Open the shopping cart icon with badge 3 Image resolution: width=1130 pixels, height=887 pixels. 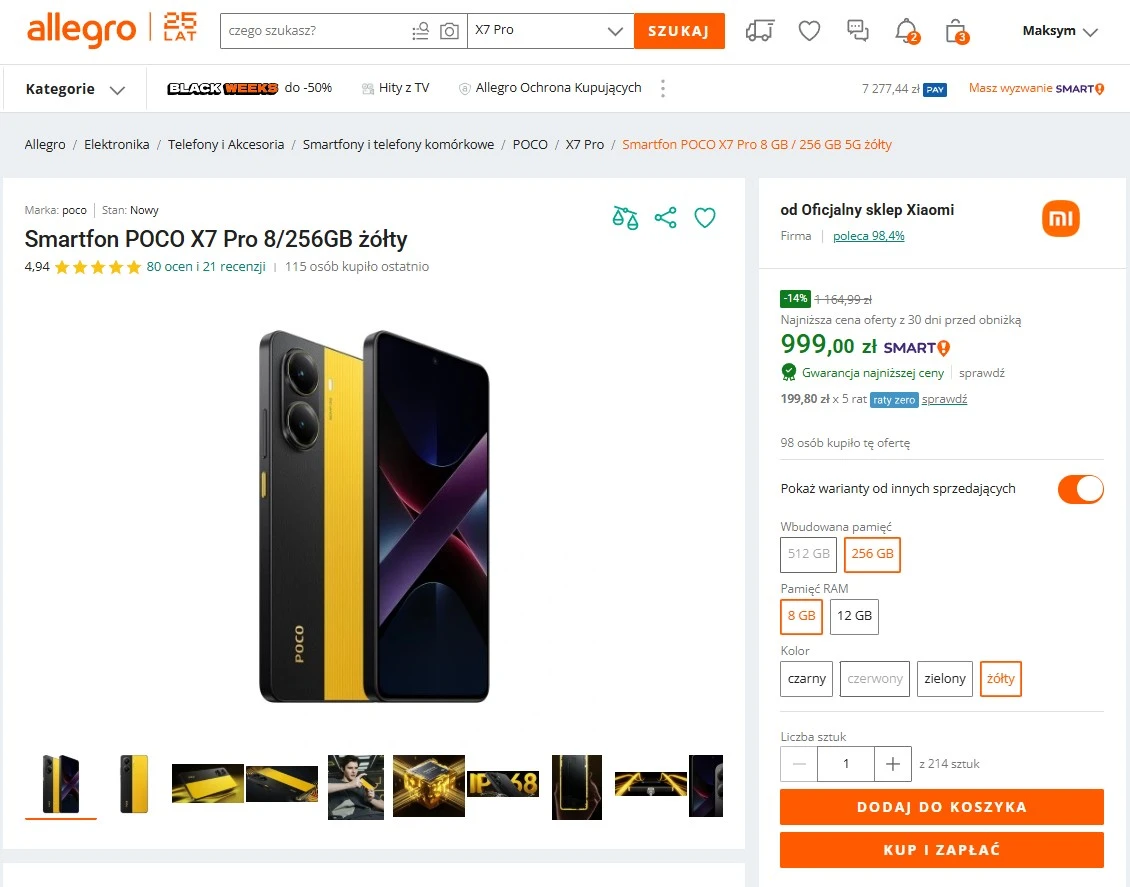(x=954, y=31)
